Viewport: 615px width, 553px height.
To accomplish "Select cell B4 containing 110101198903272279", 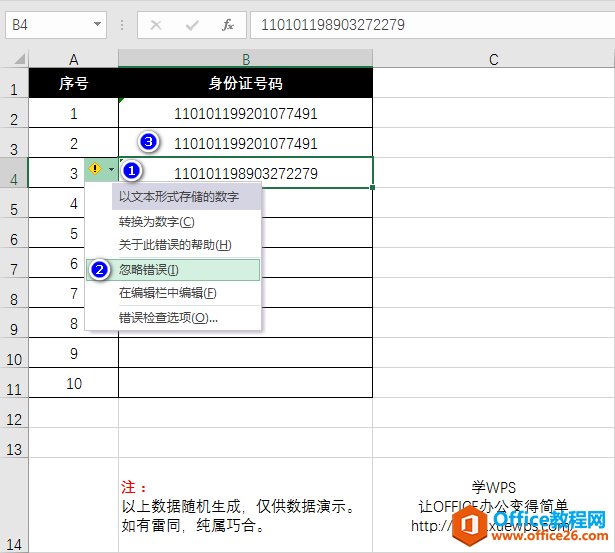I will coord(246,173).
